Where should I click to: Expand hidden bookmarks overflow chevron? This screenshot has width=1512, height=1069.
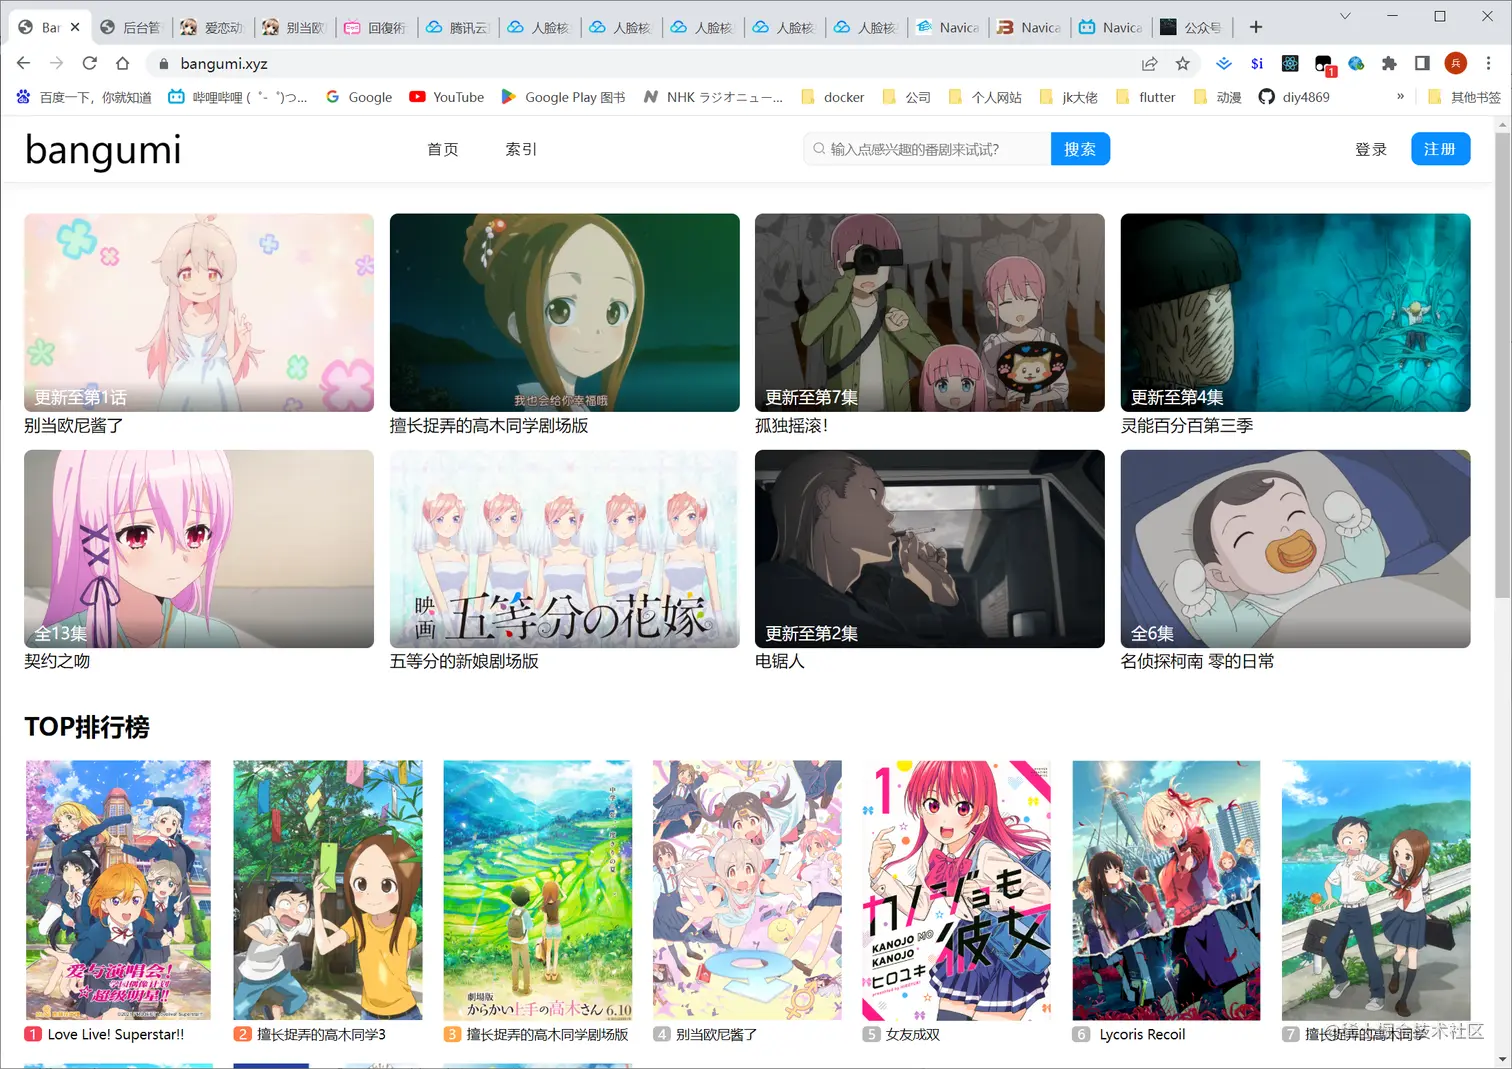coord(1400,97)
